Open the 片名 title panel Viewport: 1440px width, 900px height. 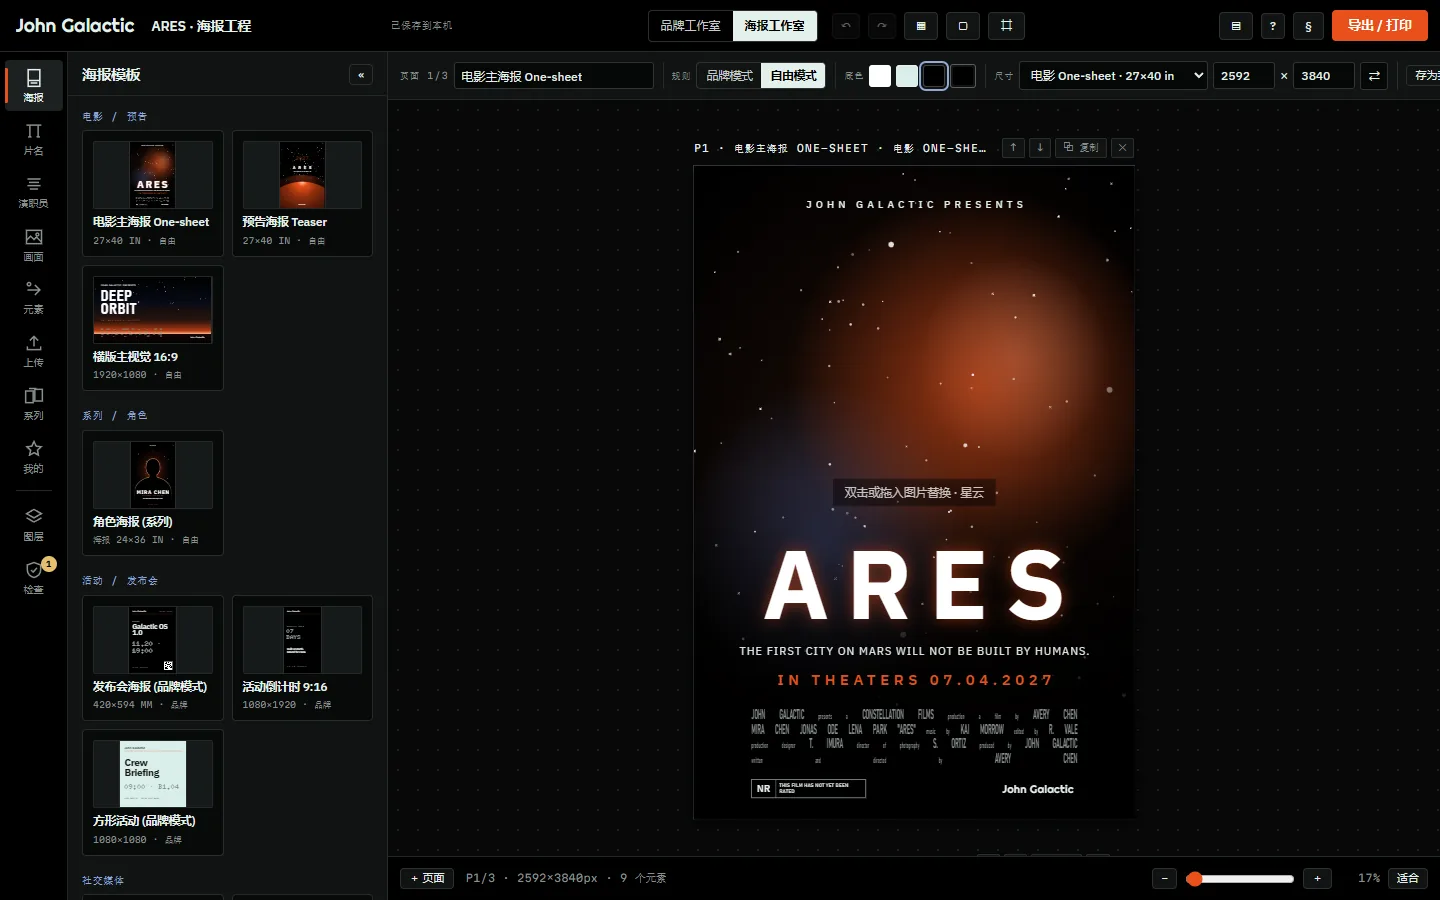pos(33,139)
